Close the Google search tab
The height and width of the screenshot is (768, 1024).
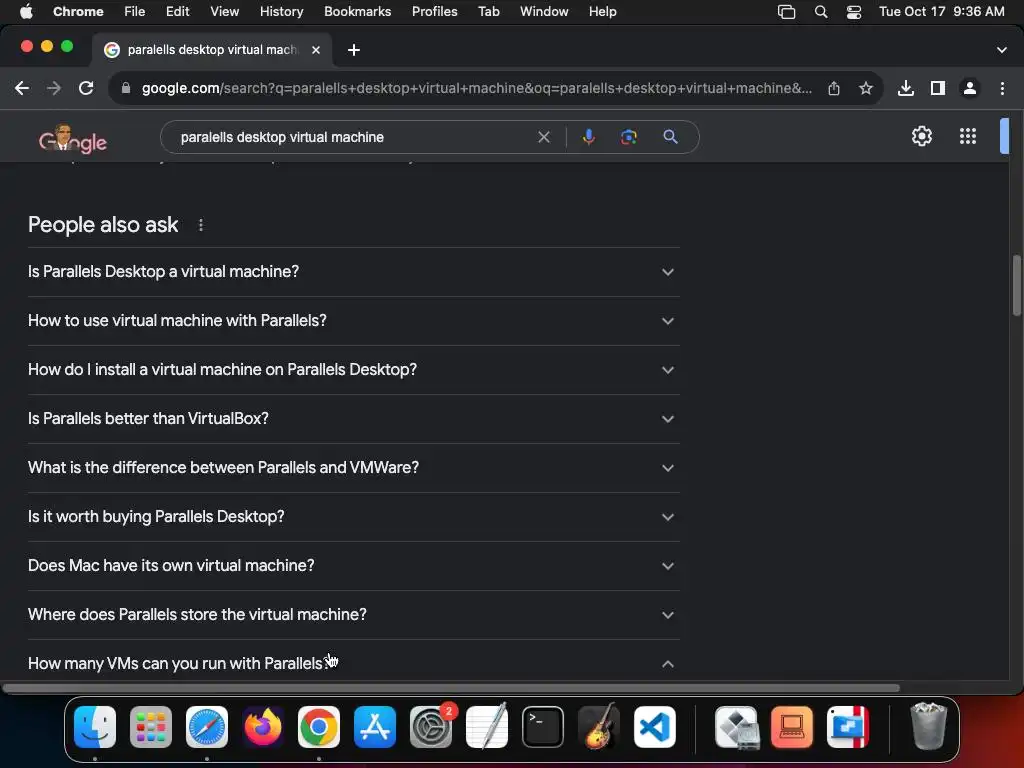pos(316,50)
